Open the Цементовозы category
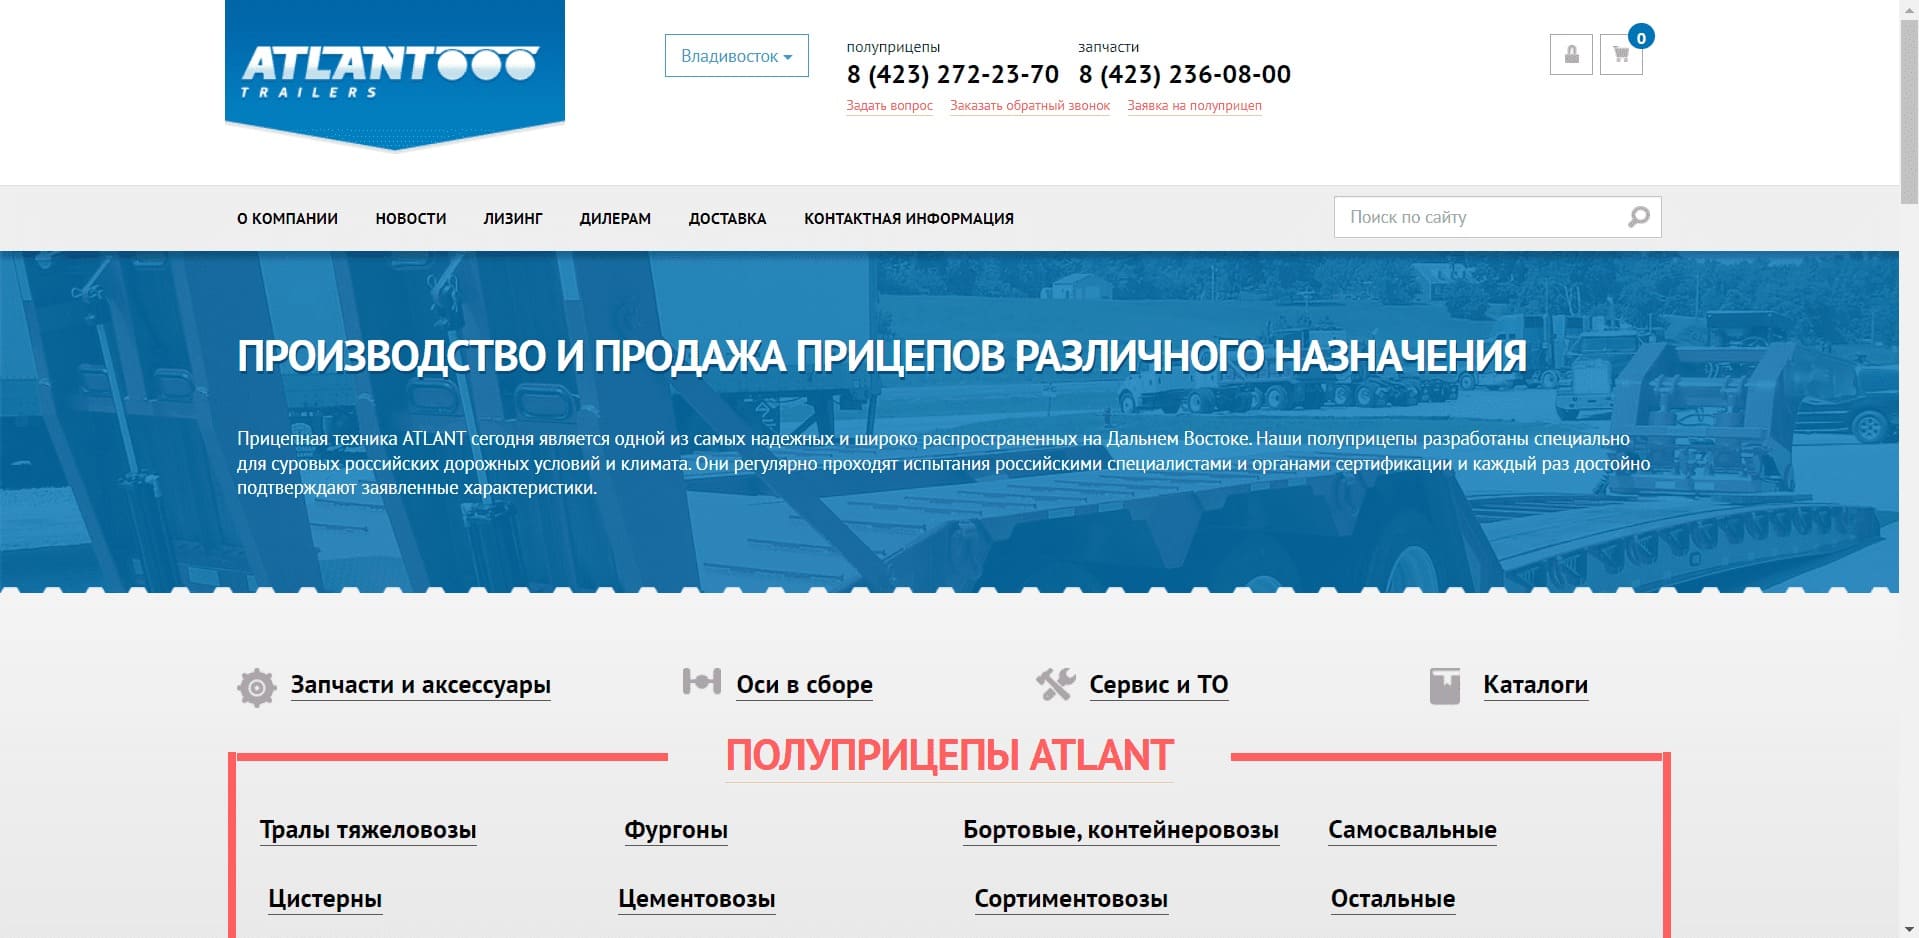The image size is (1919, 938). click(x=697, y=899)
